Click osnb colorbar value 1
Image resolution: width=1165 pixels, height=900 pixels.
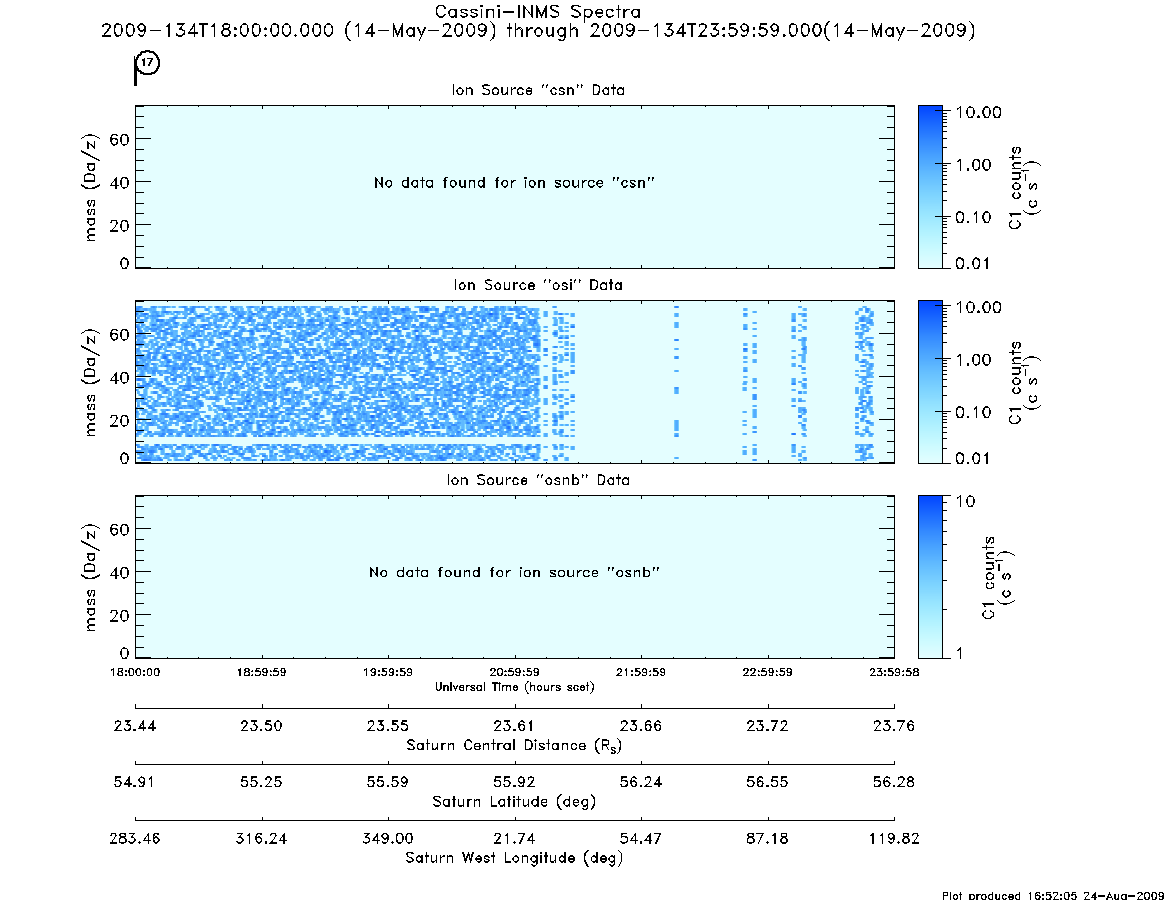[x=959, y=653]
